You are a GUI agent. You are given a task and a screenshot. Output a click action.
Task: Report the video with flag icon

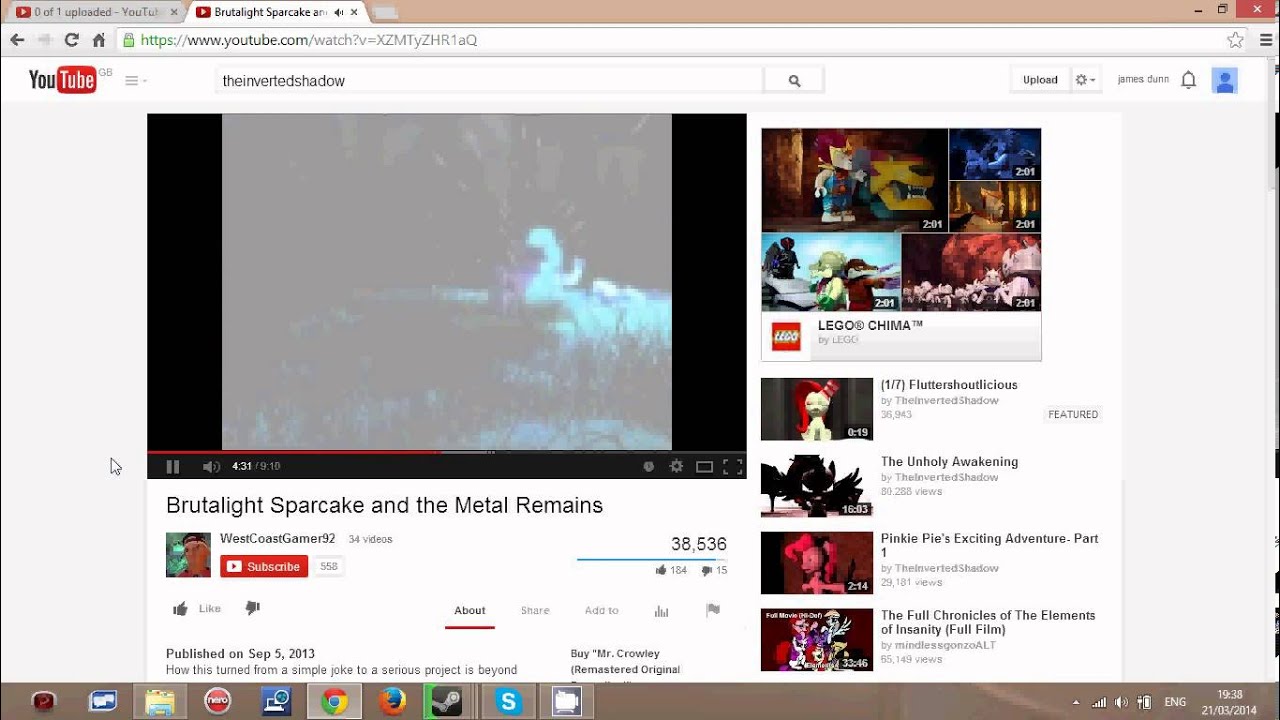coord(713,610)
